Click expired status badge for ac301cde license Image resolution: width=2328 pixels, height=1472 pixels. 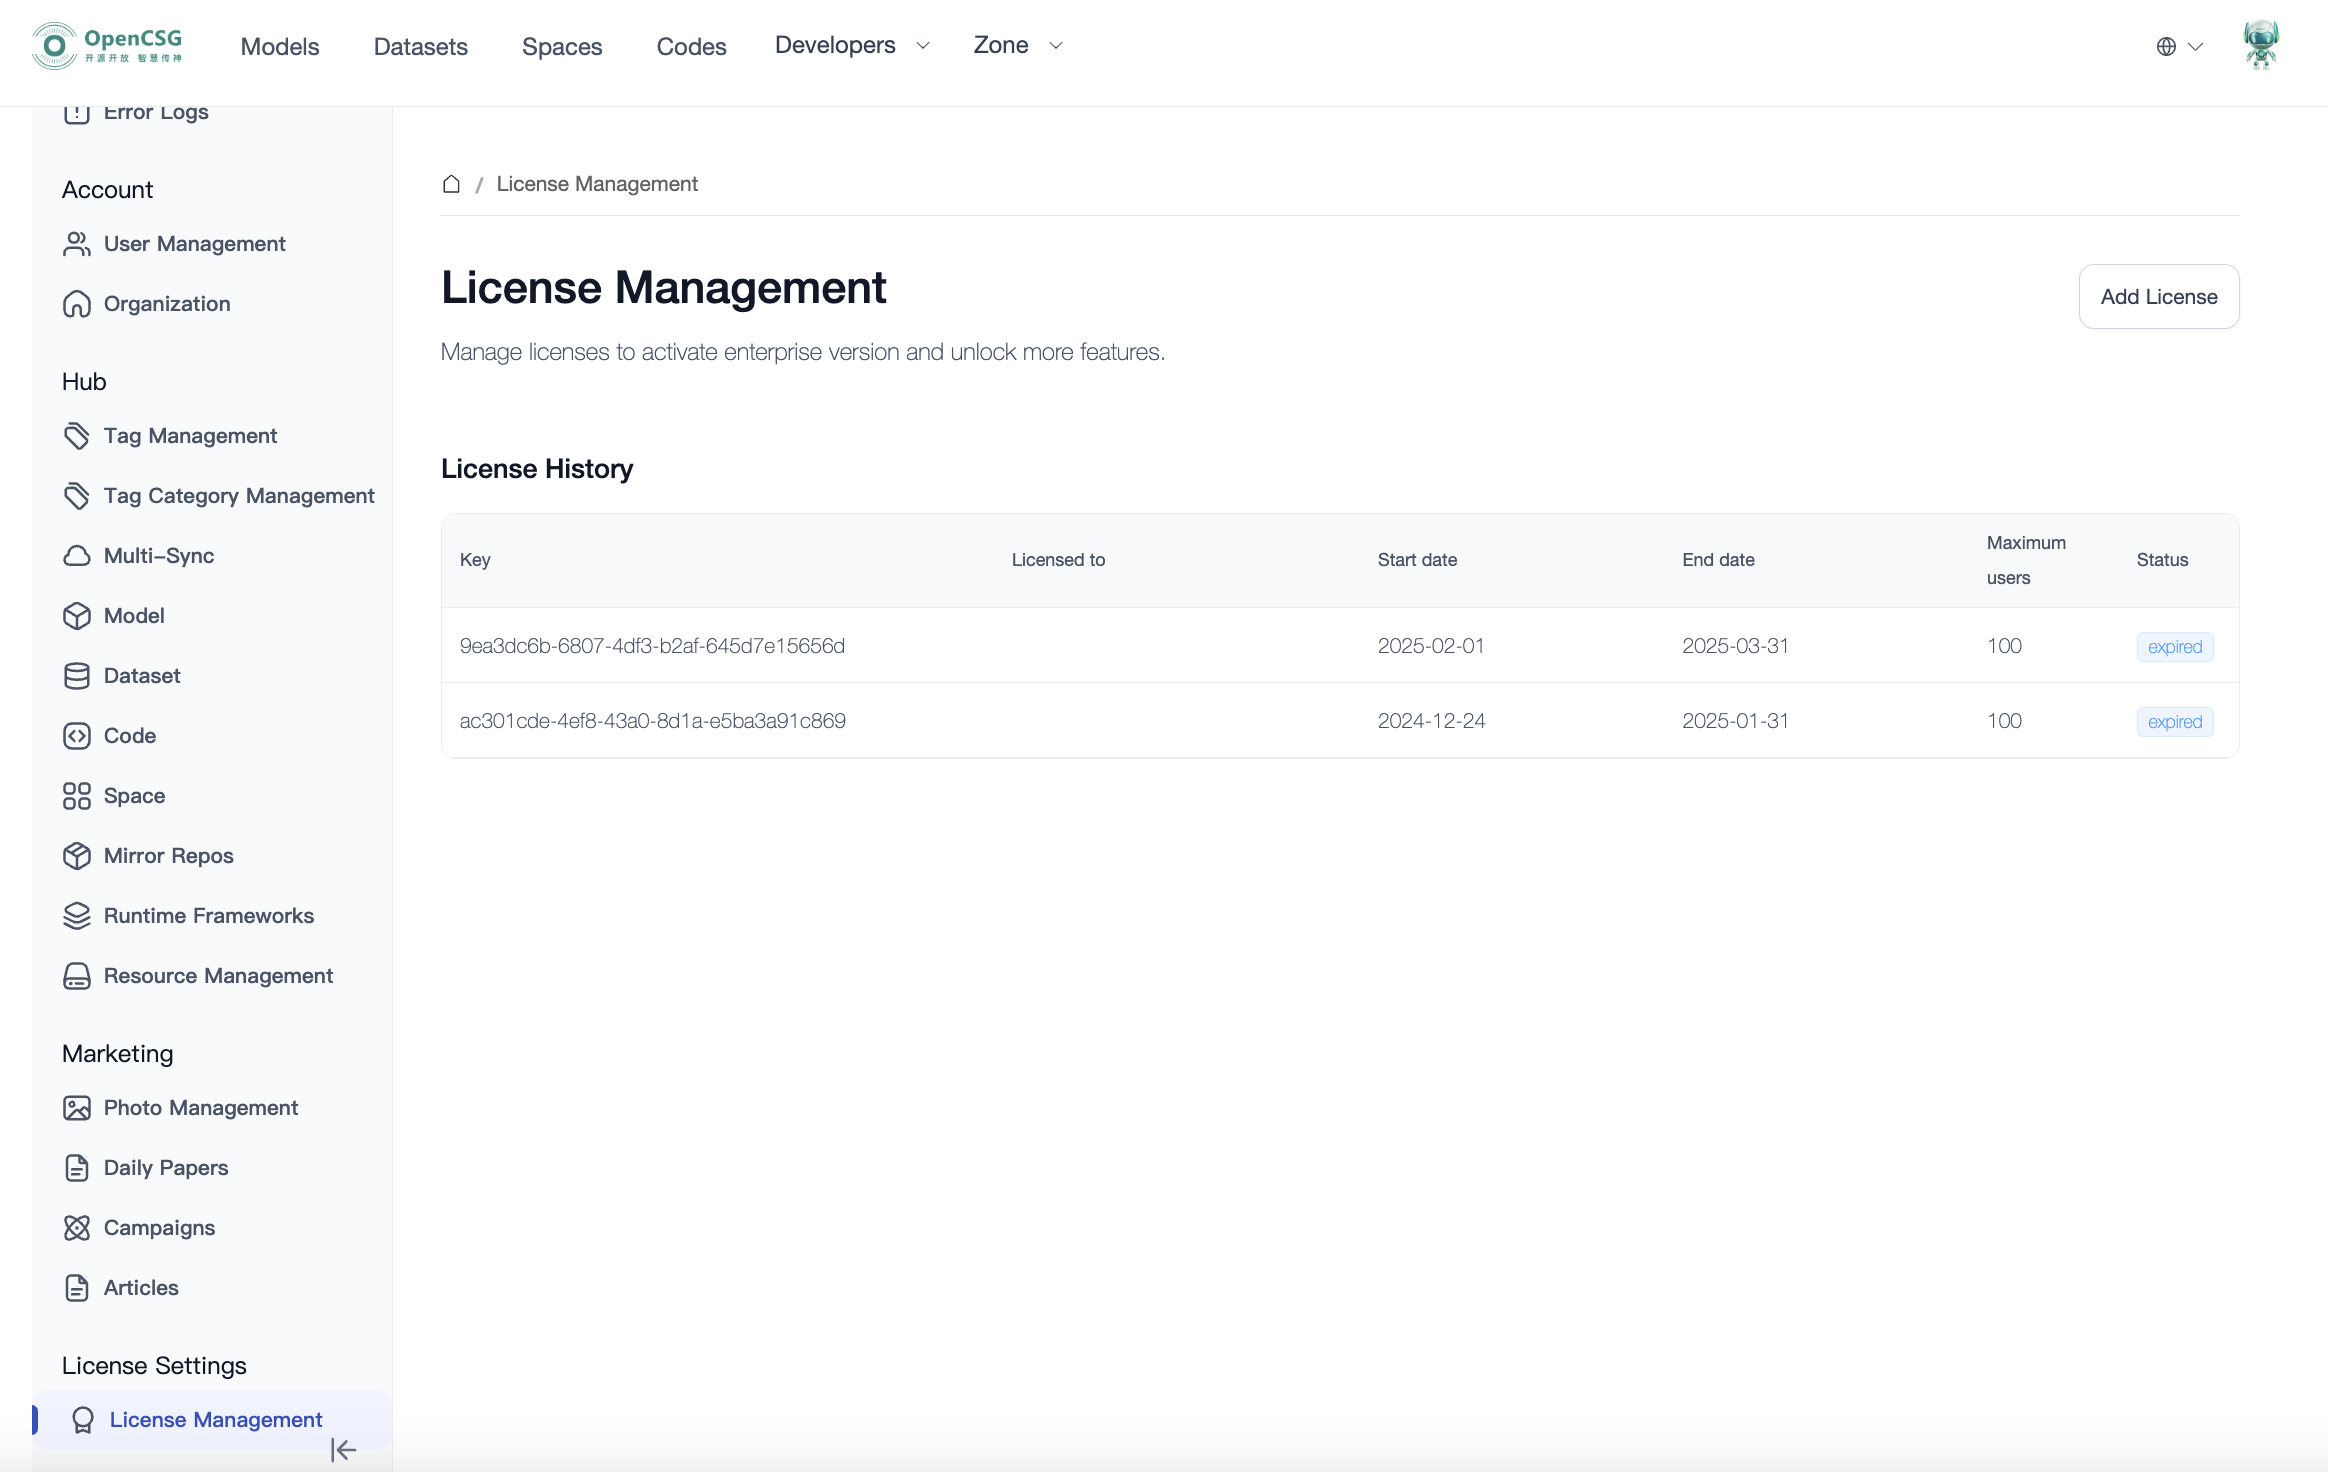(2174, 722)
